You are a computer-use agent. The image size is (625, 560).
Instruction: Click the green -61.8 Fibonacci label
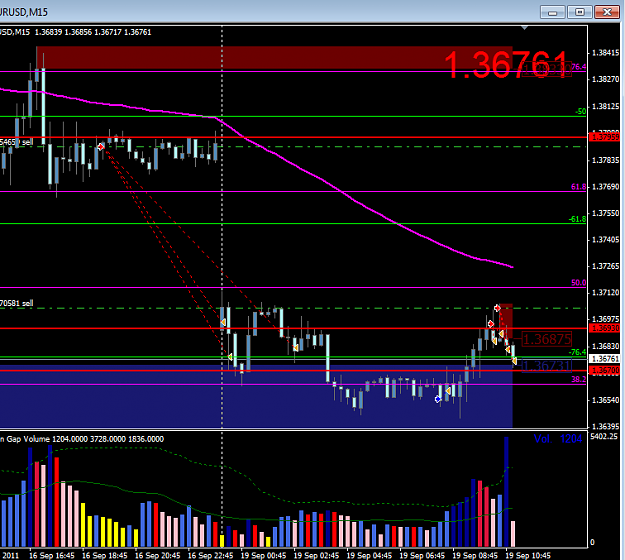click(x=577, y=219)
